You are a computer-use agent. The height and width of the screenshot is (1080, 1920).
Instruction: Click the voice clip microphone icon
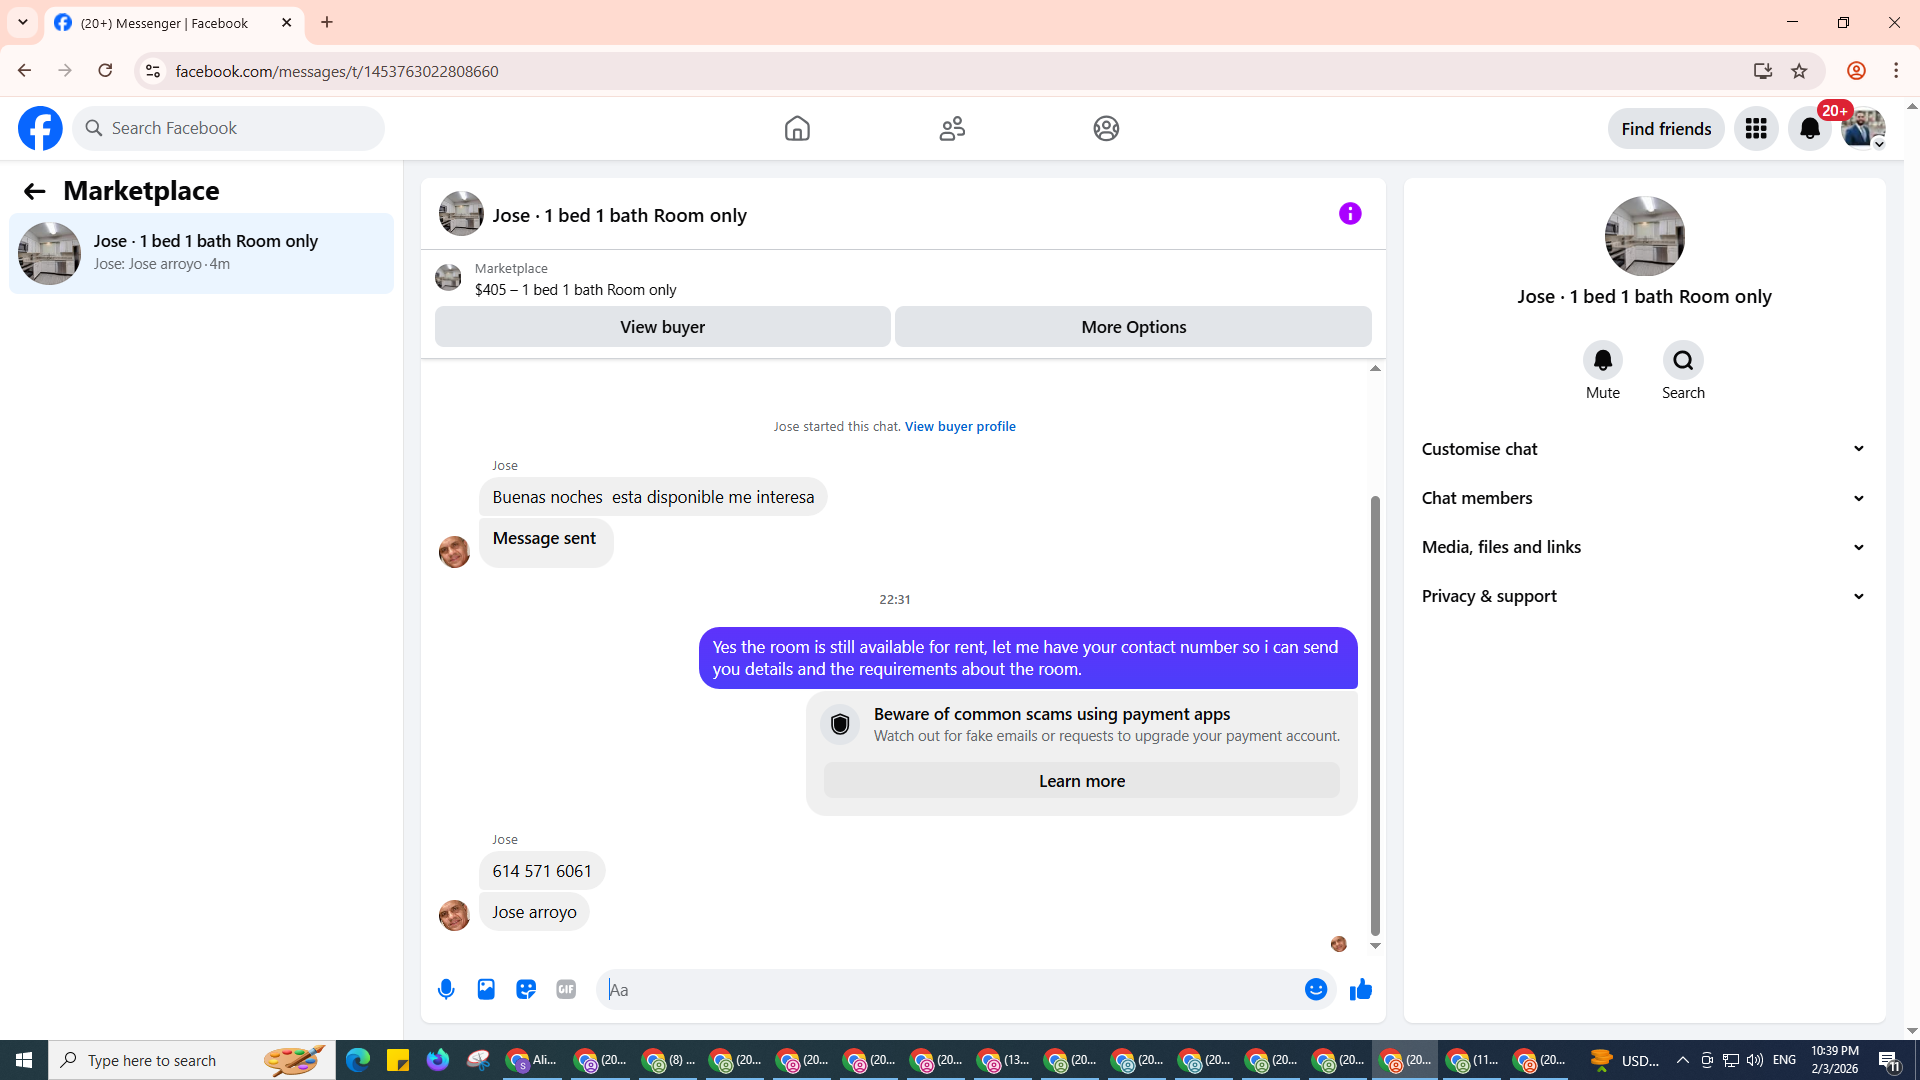pos(446,989)
